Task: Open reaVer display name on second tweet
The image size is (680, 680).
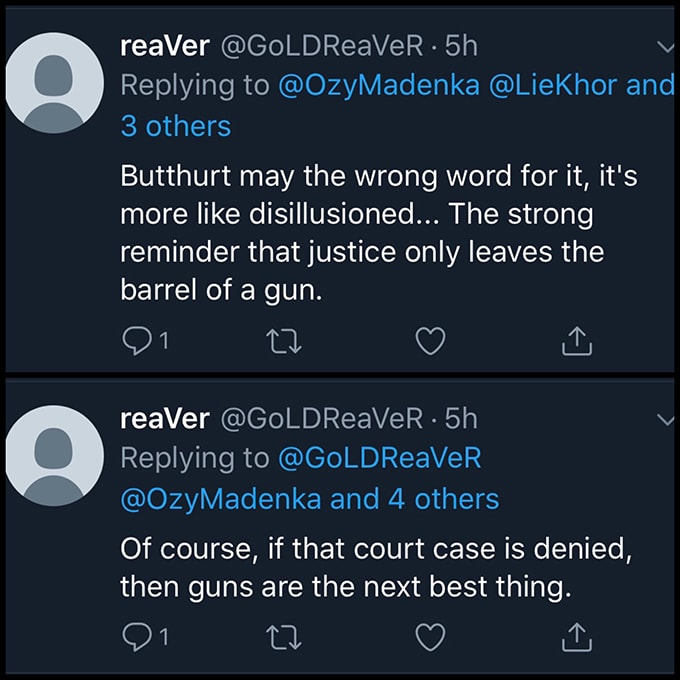Action: (x=164, y=418)
